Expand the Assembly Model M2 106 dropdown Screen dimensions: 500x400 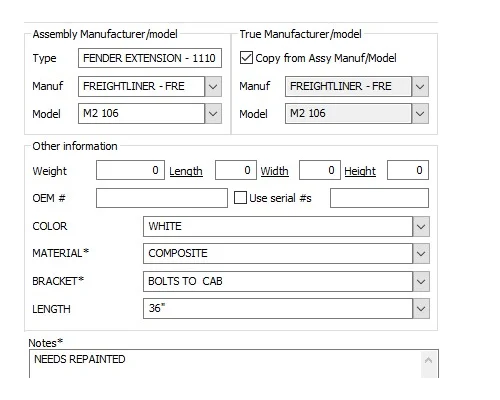click(x=213, y=113)
